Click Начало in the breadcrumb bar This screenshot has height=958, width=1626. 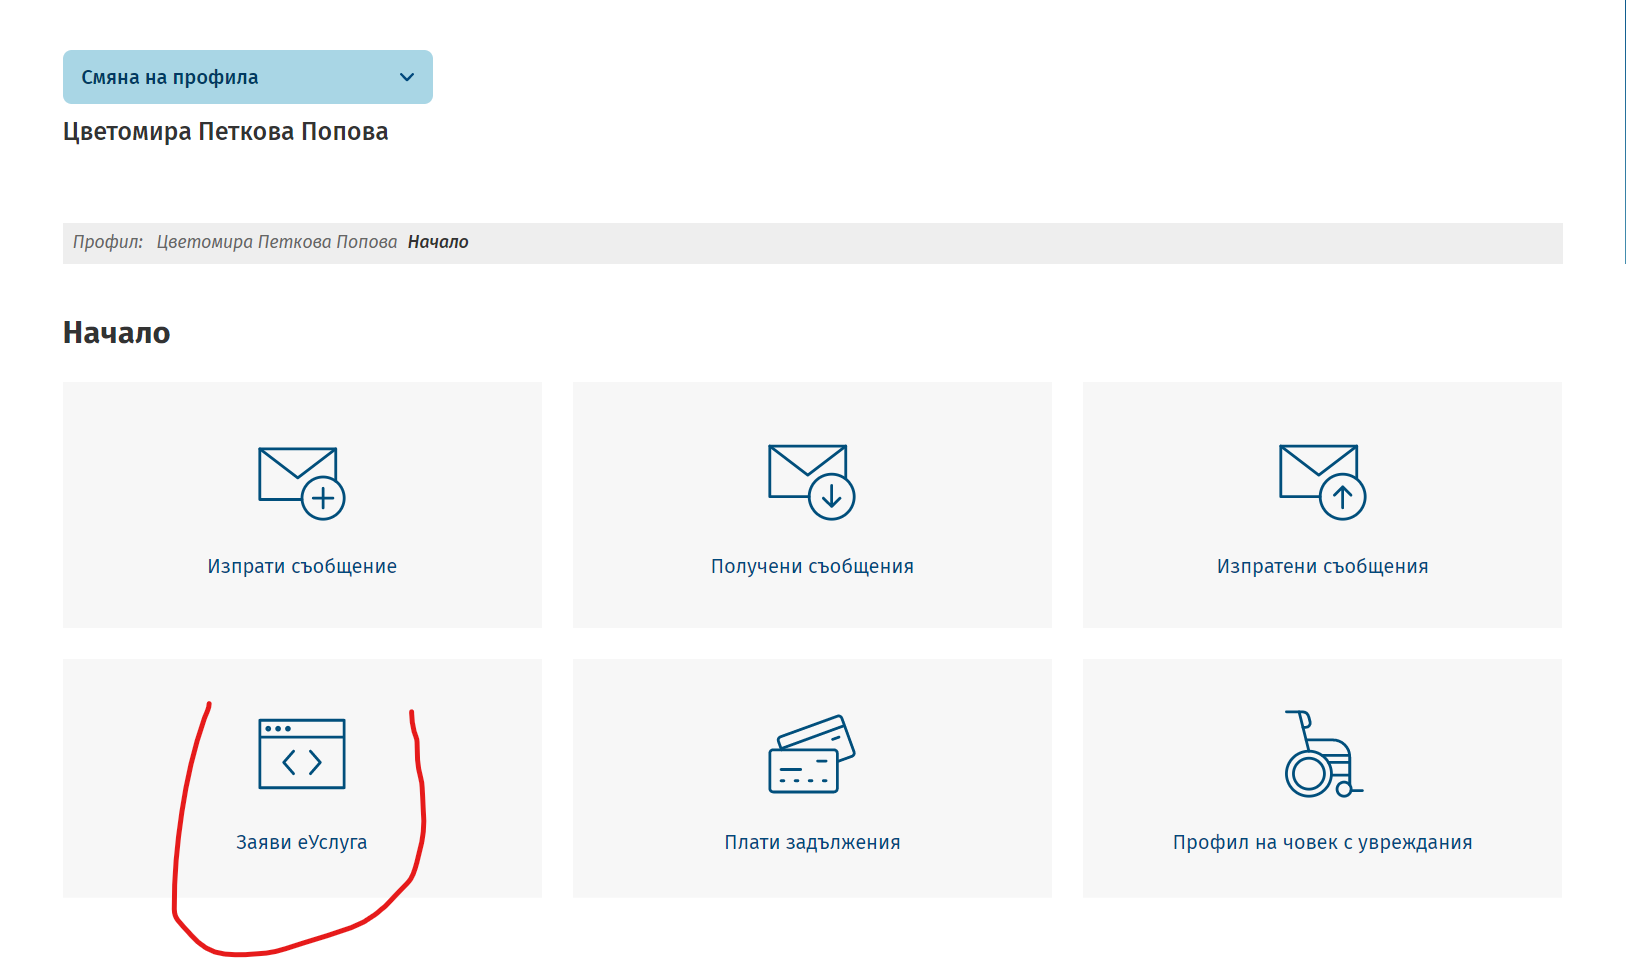(x=438, y=242)
